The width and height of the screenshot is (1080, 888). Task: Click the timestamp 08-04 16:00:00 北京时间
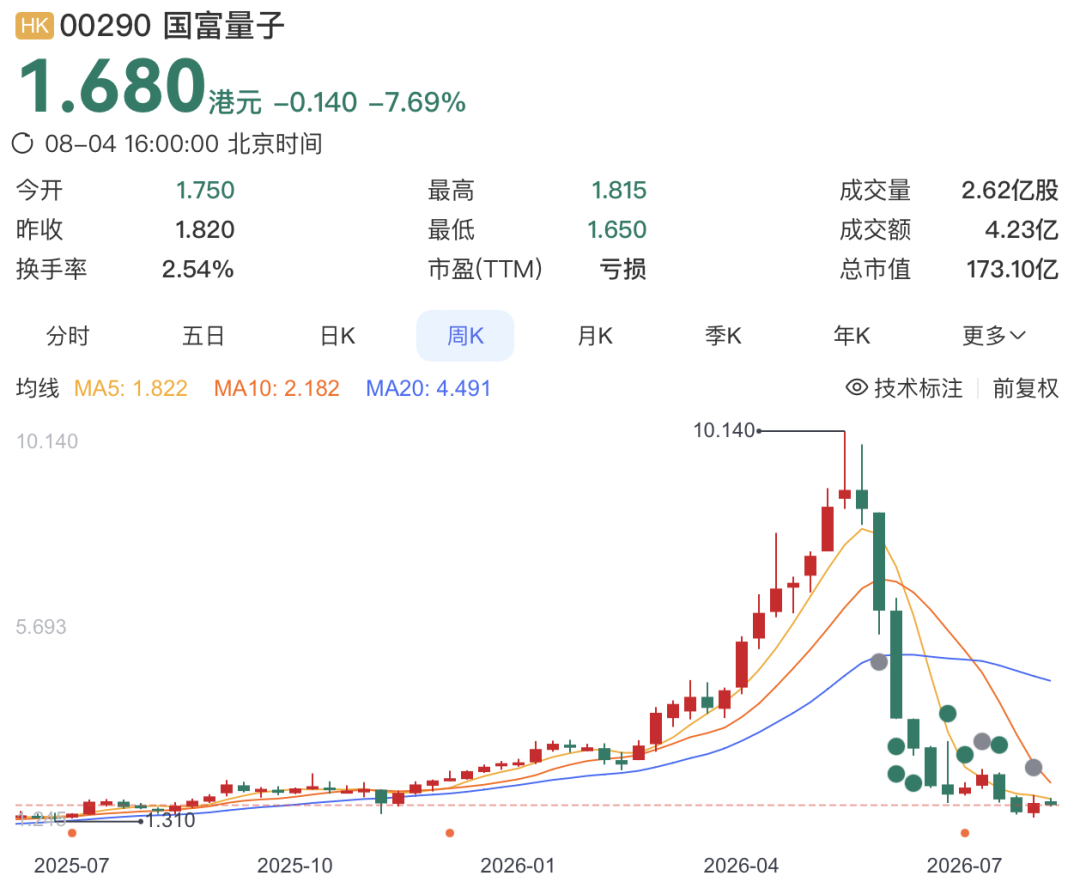click(x=184, y=143)
